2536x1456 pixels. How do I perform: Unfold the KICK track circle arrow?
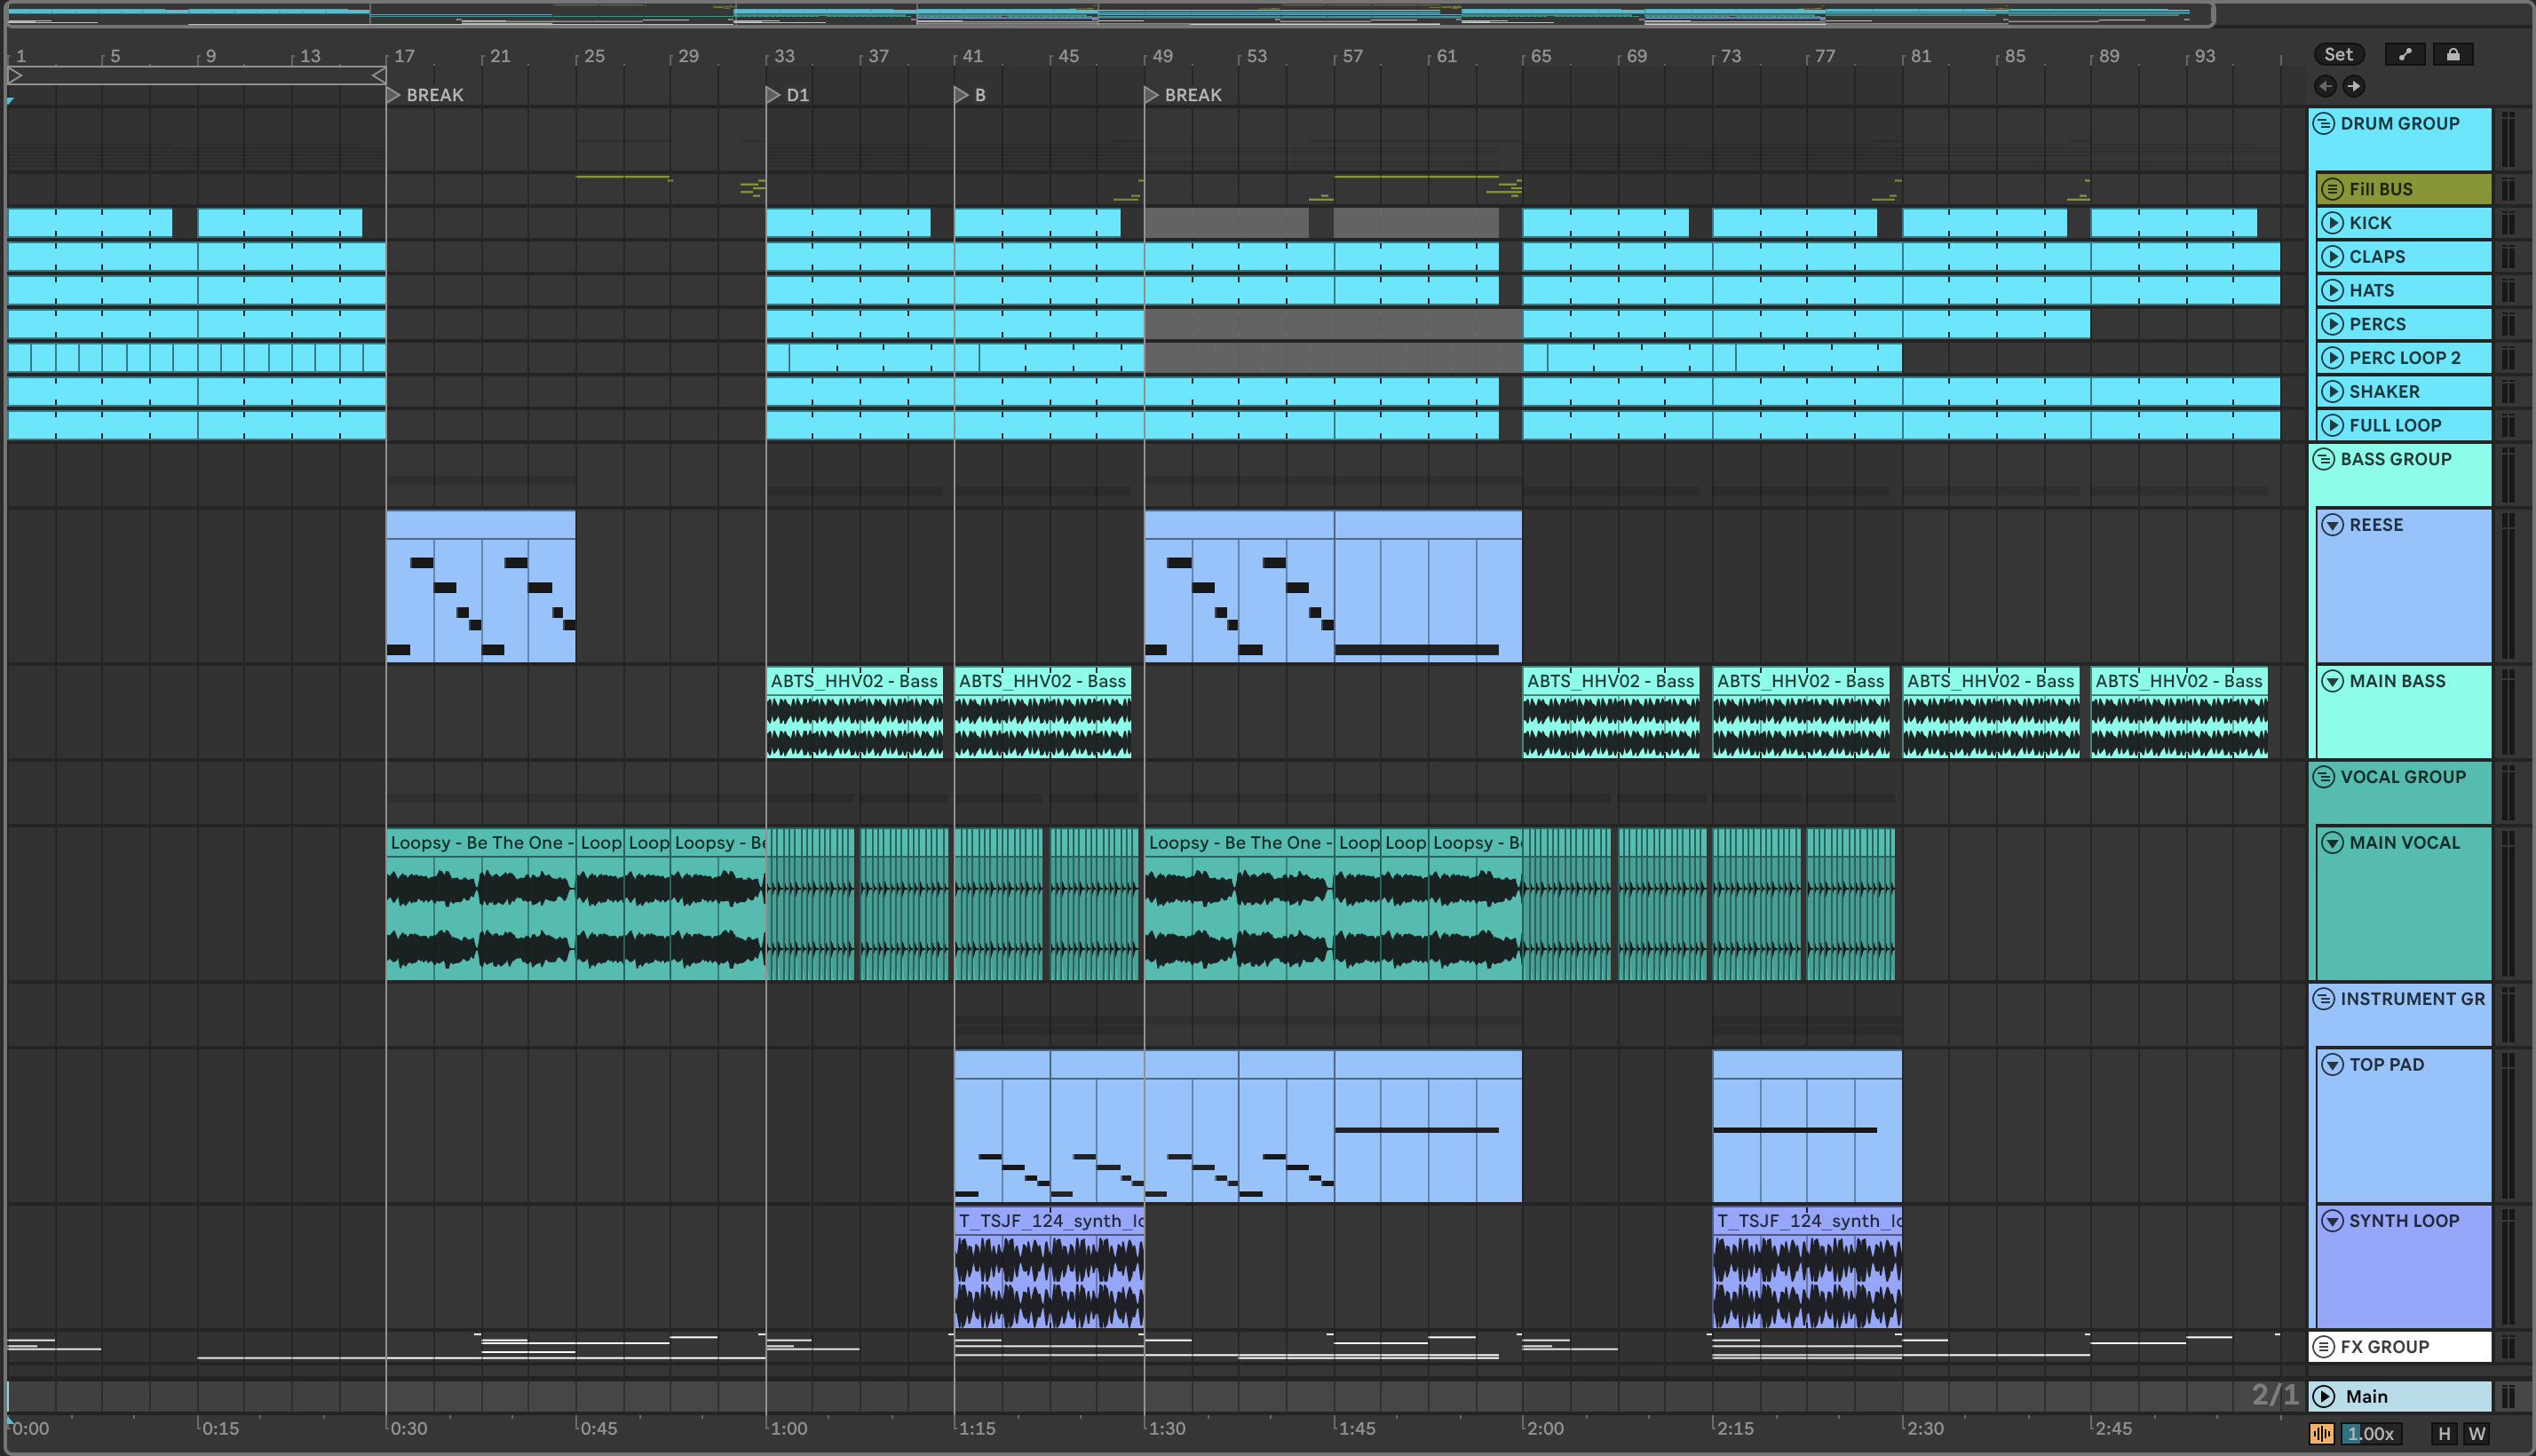click(2332, 223)
